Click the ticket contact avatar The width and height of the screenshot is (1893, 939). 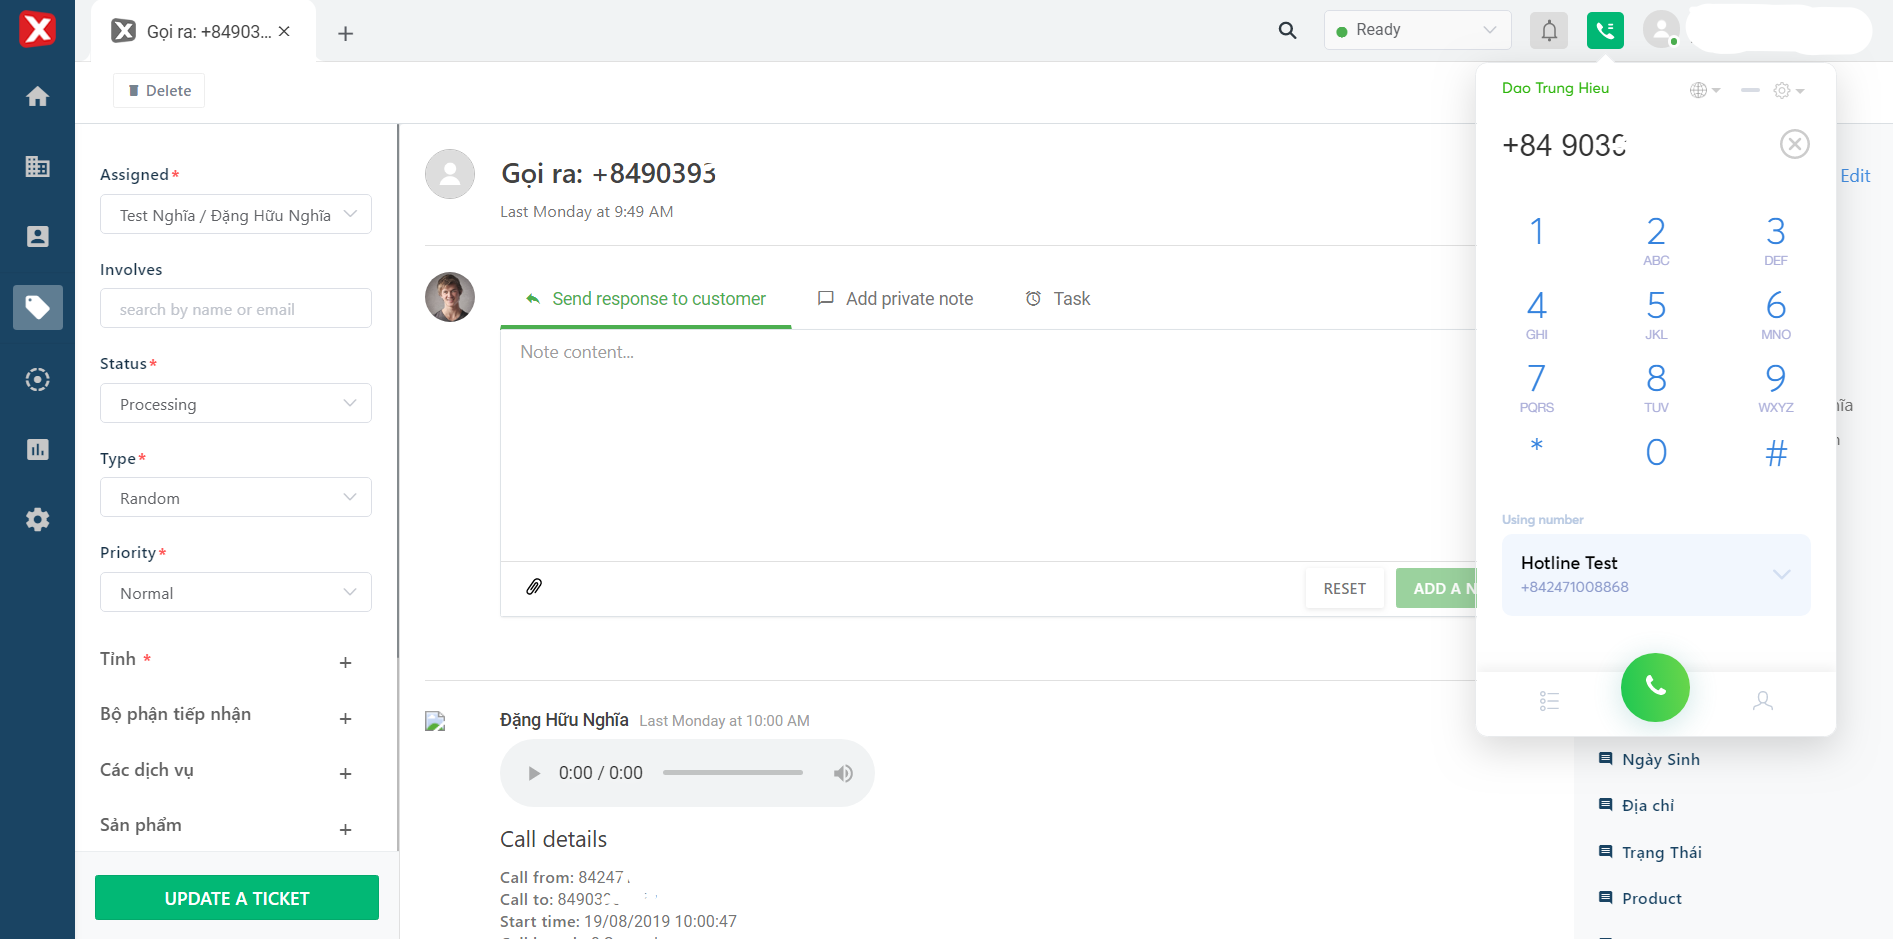(x=450, y=174)
